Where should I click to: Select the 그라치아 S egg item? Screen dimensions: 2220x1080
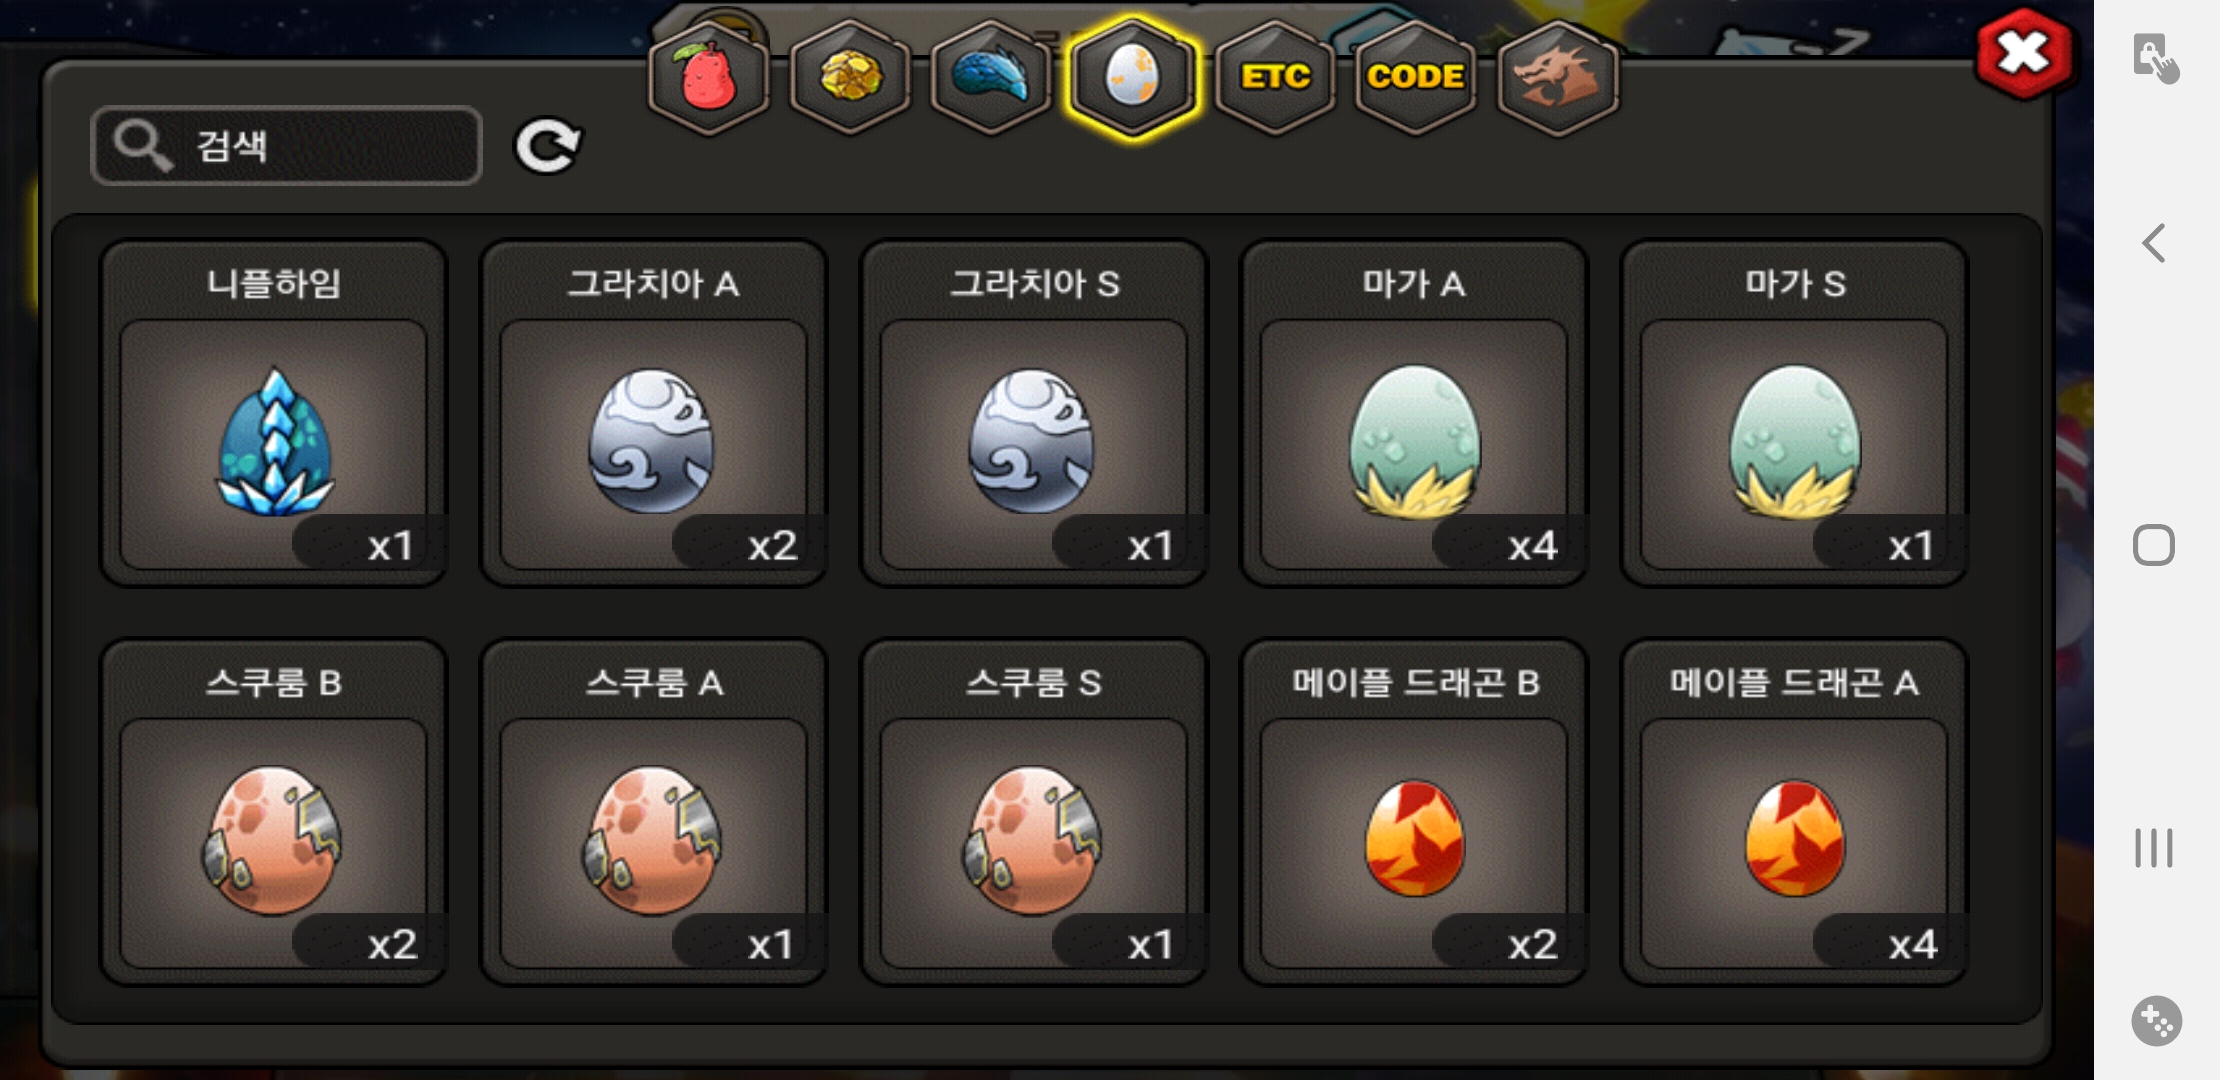click(x=1034, y=413)
